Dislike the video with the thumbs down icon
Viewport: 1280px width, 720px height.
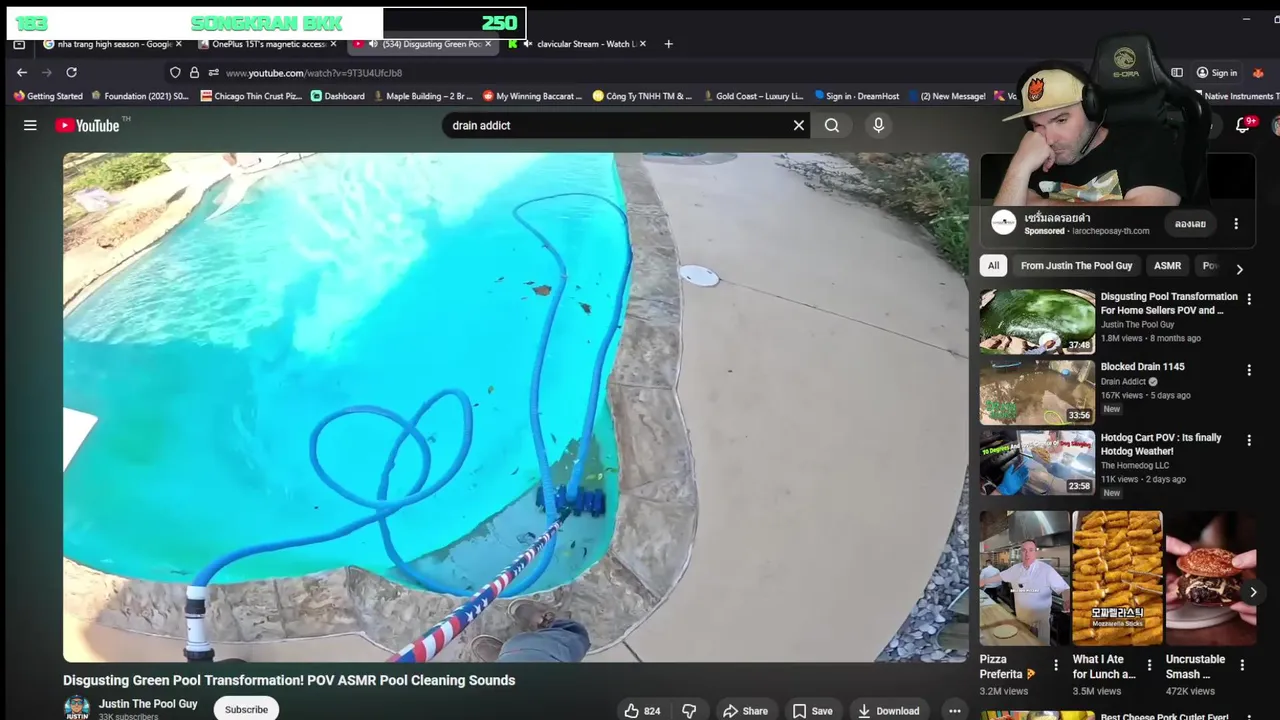(x=689, y=711)
